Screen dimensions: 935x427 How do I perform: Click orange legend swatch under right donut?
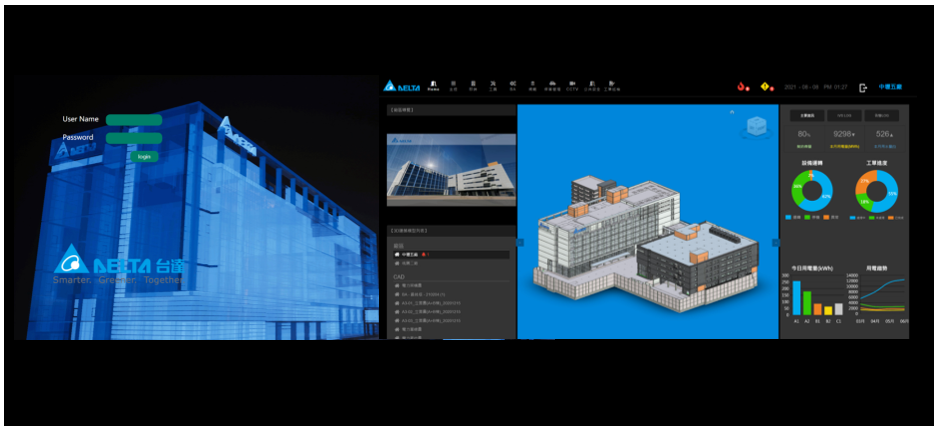coord(891,218)
